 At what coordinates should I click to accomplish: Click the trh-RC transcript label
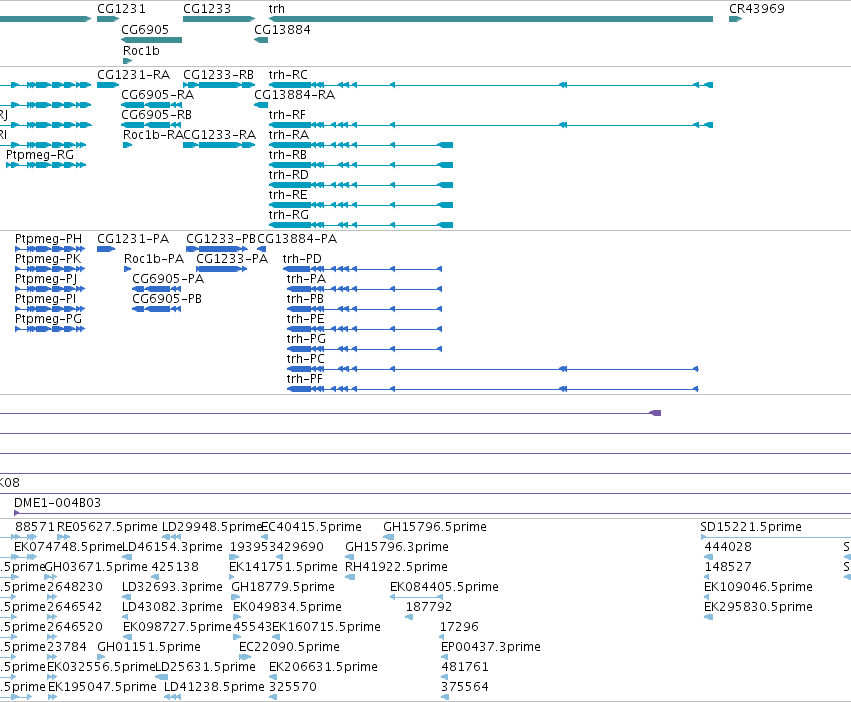click(x=288, y=74)
